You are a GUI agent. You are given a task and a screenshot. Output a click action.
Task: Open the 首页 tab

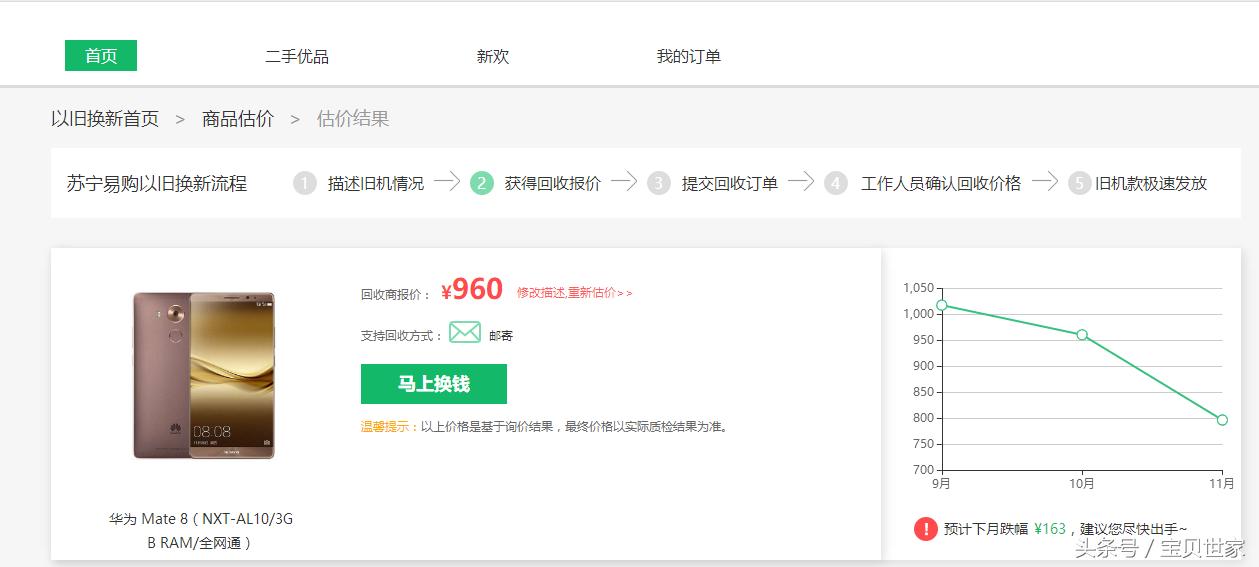101,56
